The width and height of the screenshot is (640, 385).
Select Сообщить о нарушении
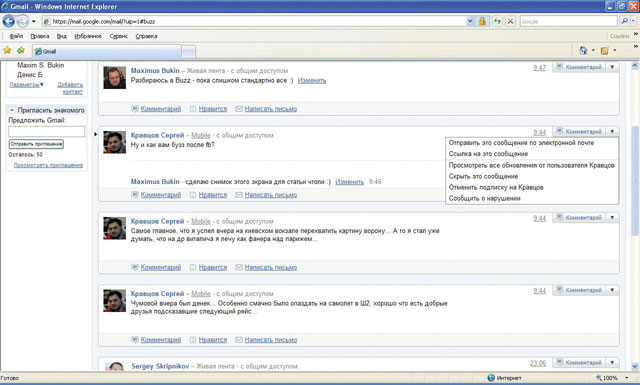click(x=532, y=198)
